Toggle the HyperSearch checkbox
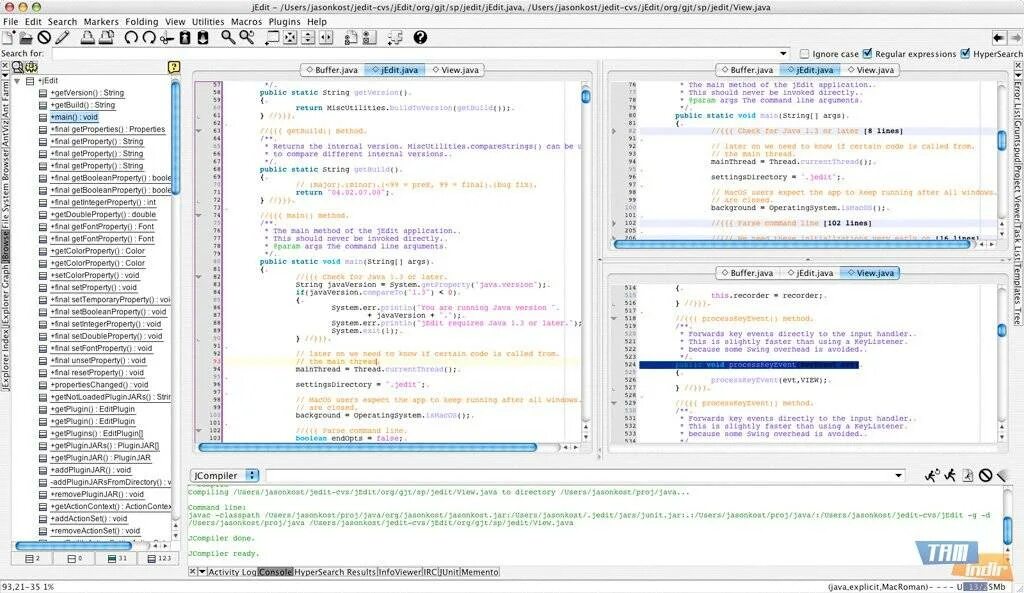Image resolution: width=1024 pixels, height=593 pixels. click(965, 54)
